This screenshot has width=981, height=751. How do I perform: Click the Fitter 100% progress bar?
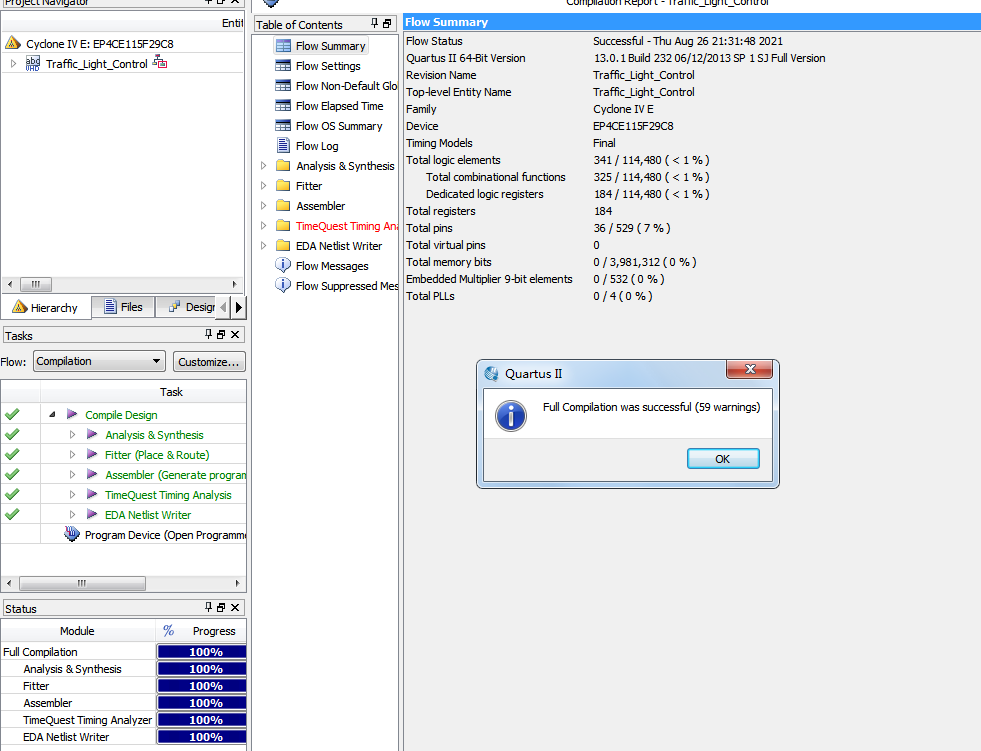click(202, 686)
